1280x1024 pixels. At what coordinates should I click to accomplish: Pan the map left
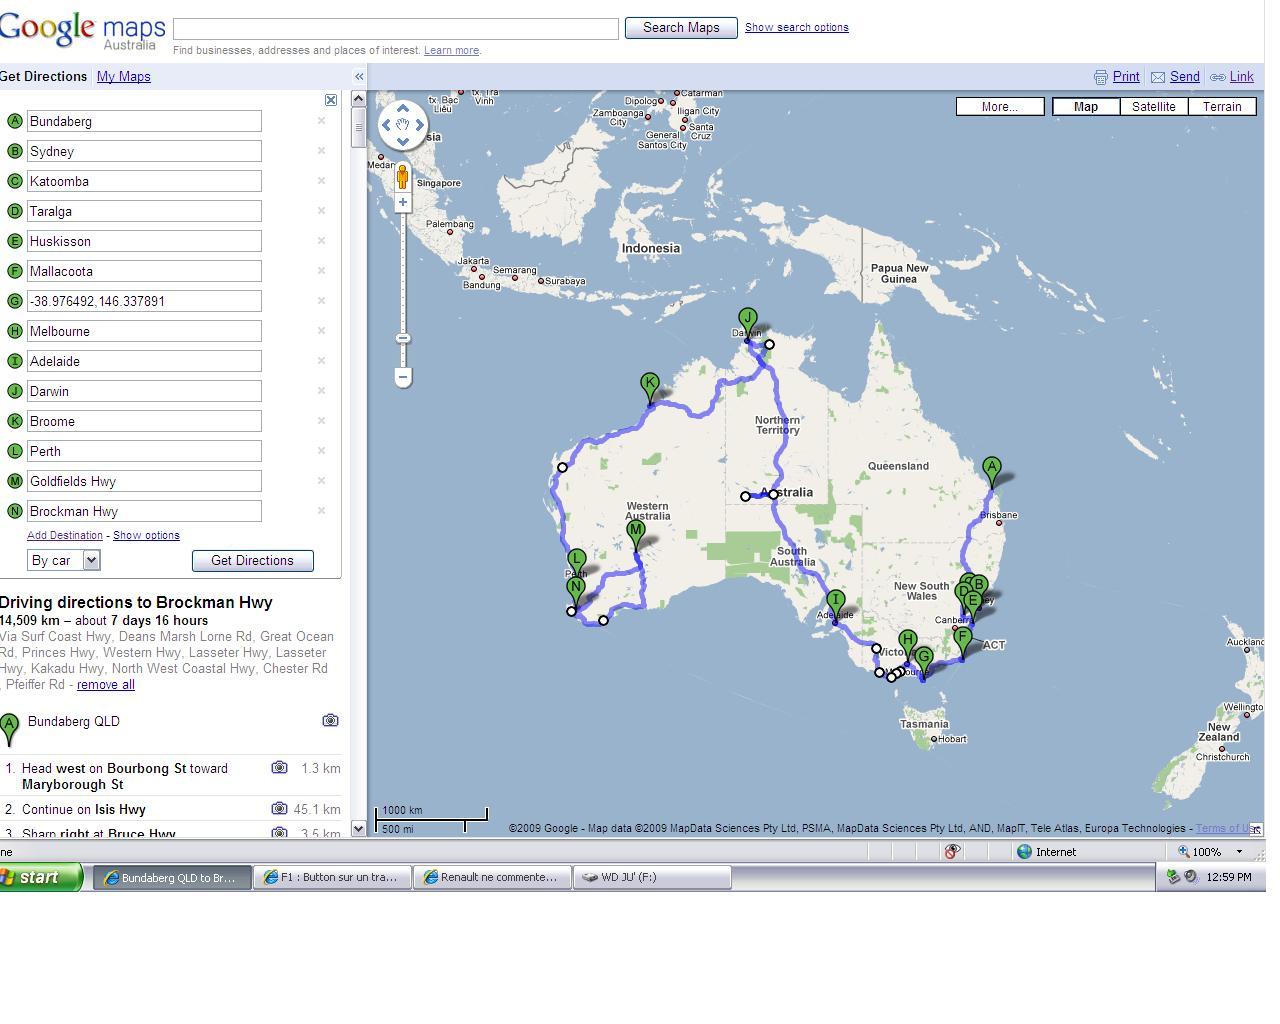pos(386,125)
